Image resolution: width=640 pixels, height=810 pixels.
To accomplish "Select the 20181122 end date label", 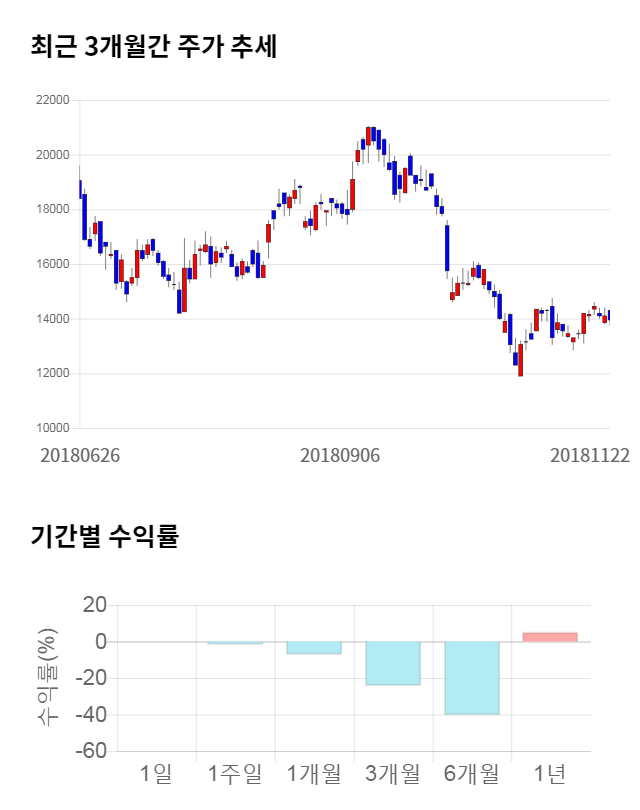I will (x=590, y=455).
